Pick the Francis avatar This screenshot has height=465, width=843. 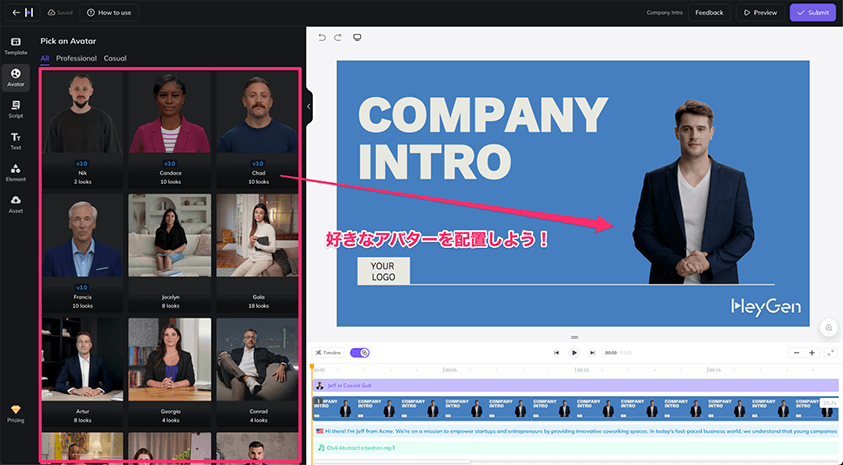83,253
